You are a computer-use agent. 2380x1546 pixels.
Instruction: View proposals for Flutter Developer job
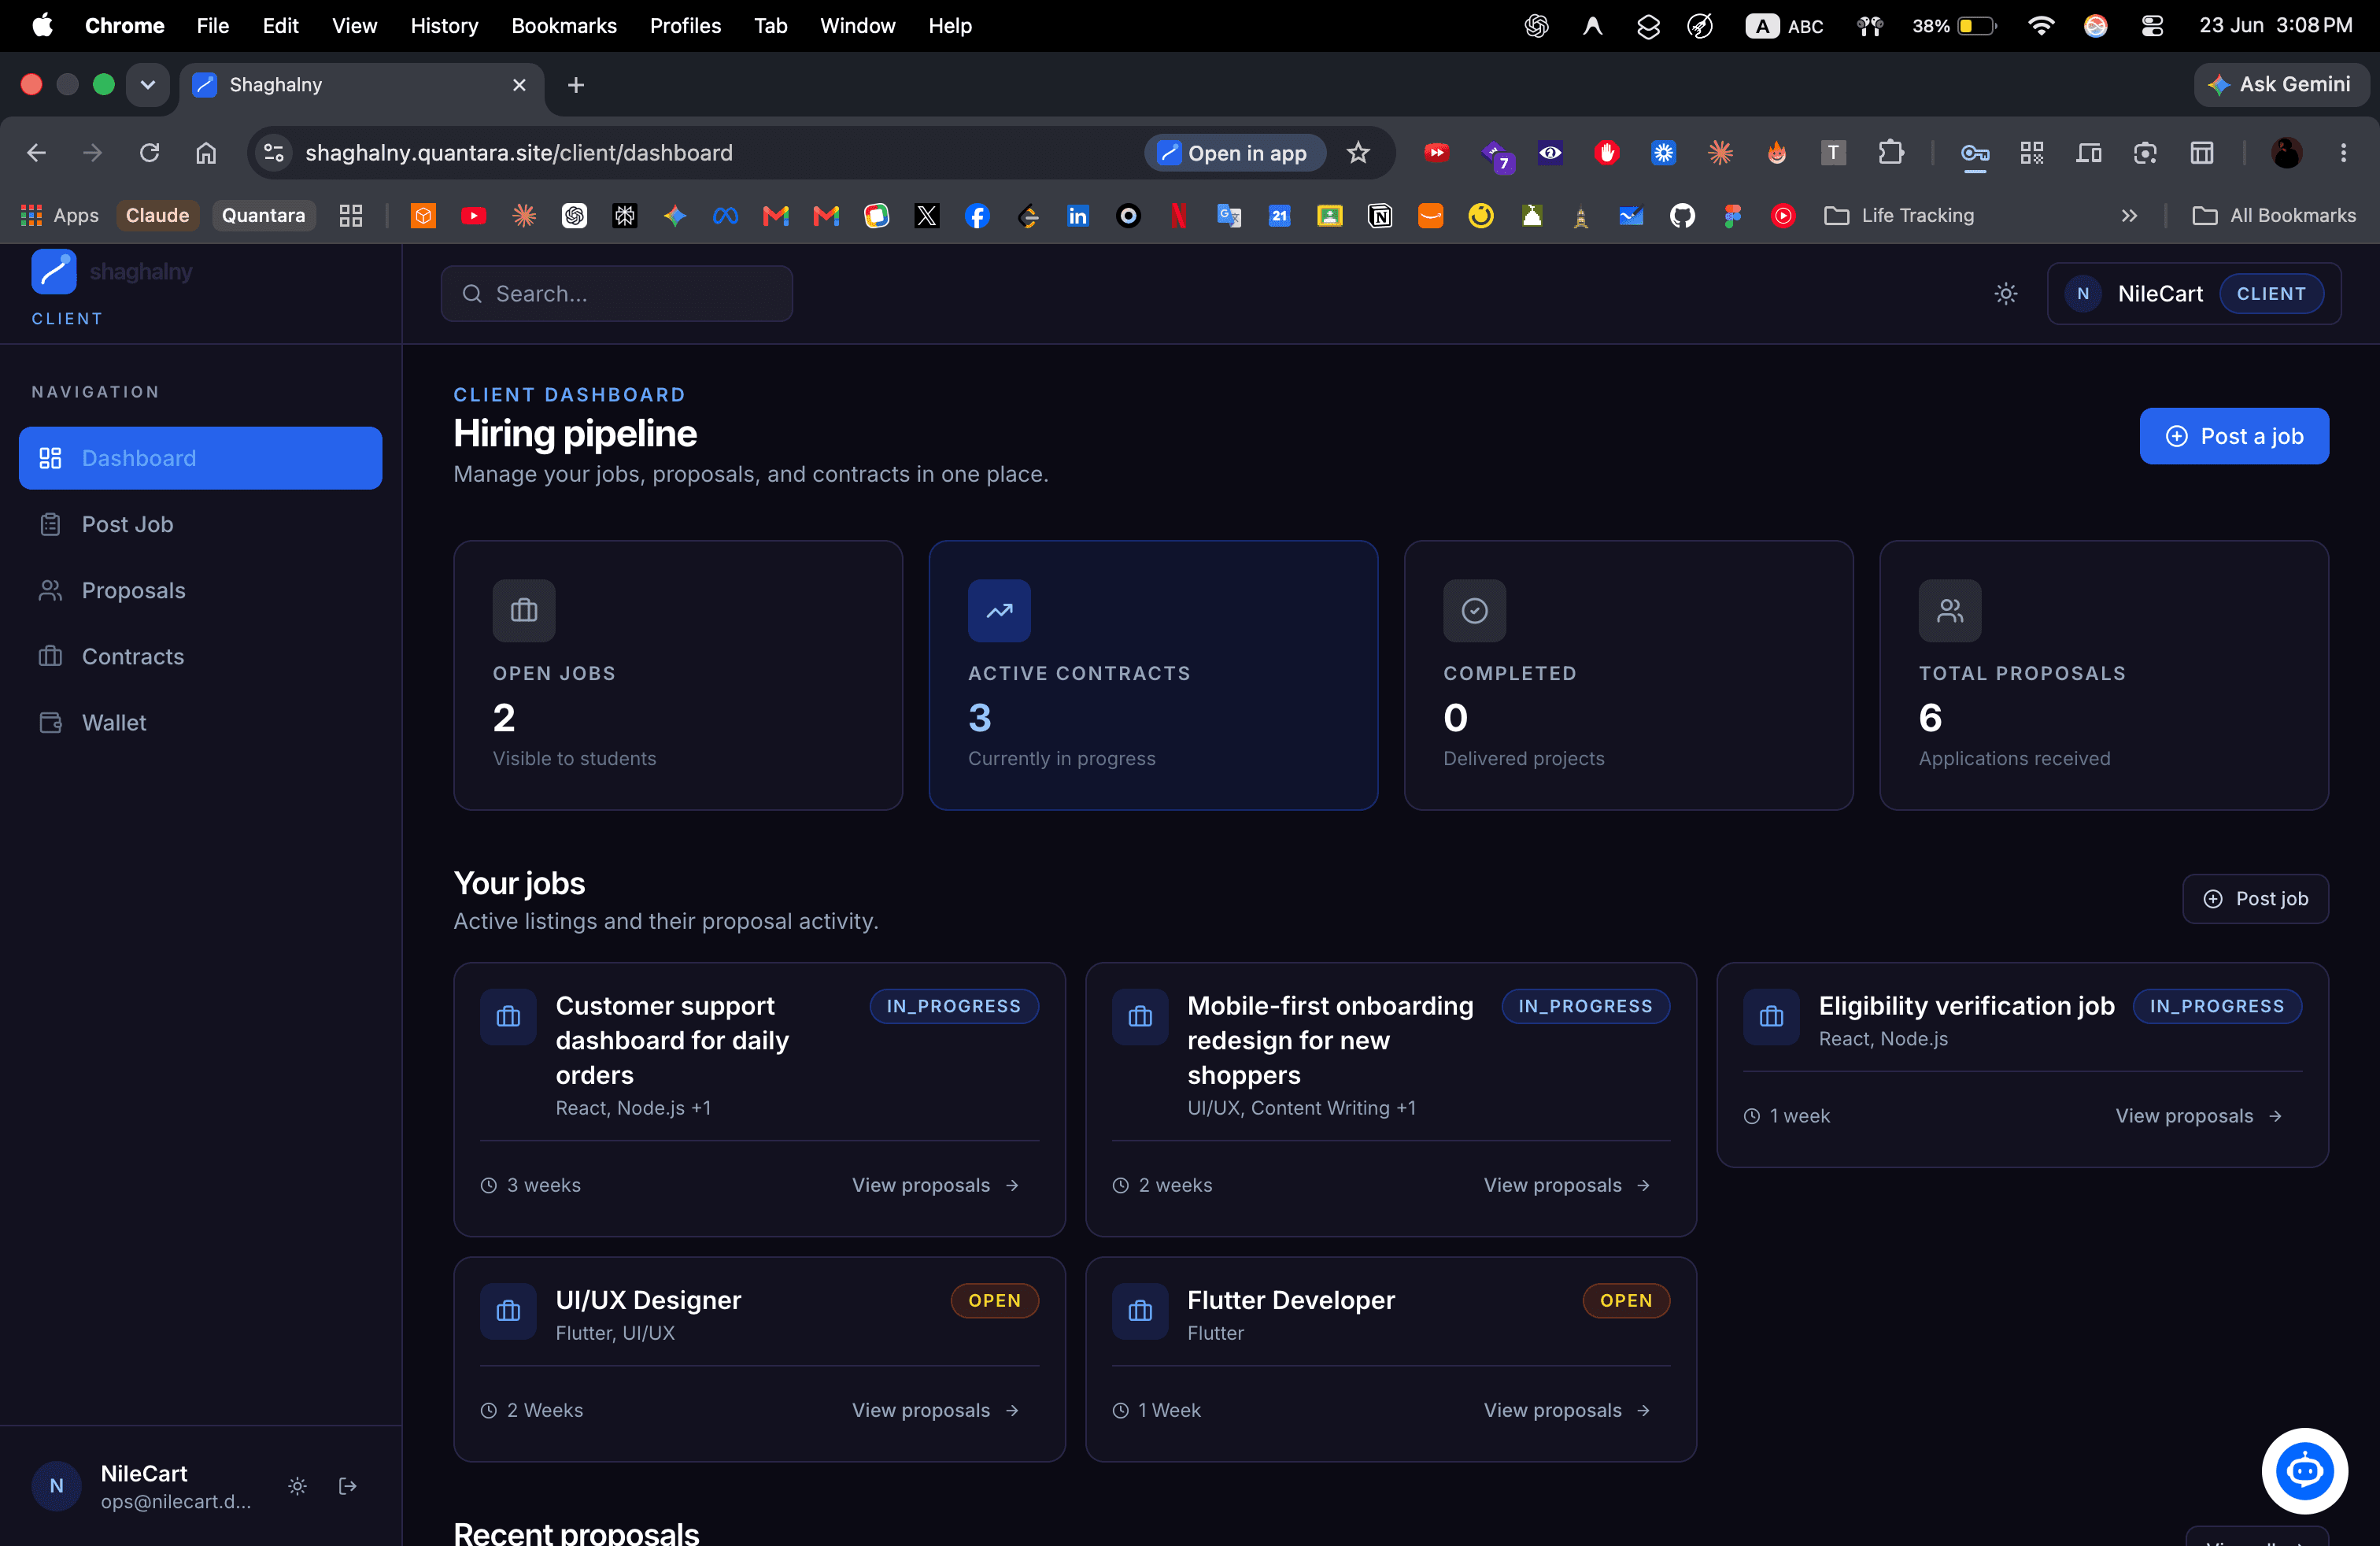click(1567, 1410)
